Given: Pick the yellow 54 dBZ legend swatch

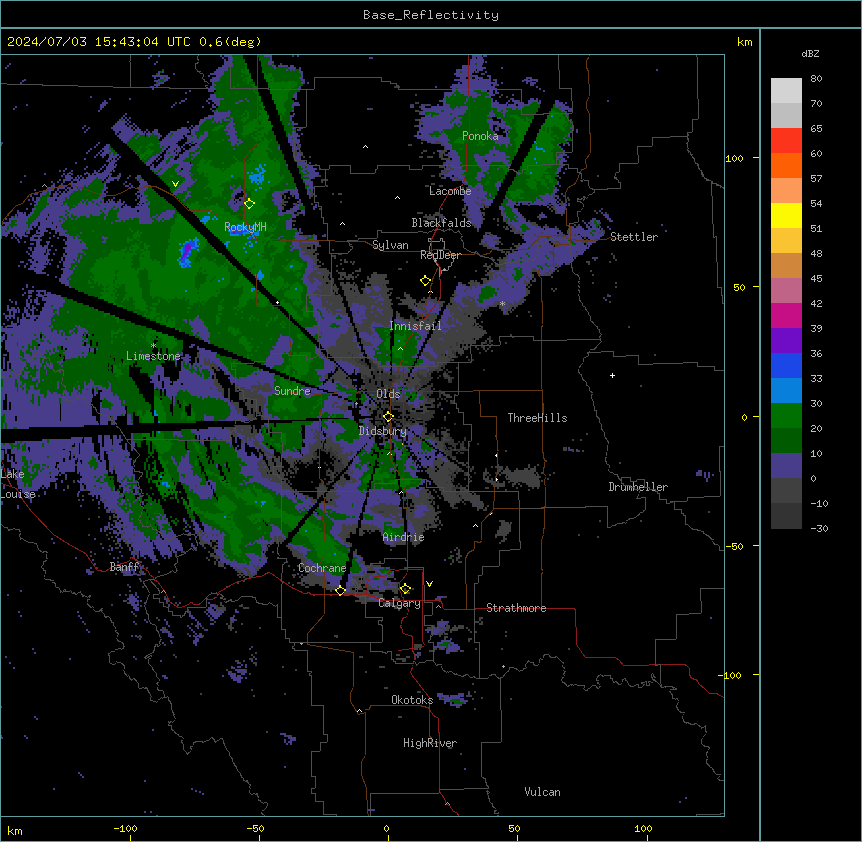Looking at the screenshot, I should click(x=786, y=215).
